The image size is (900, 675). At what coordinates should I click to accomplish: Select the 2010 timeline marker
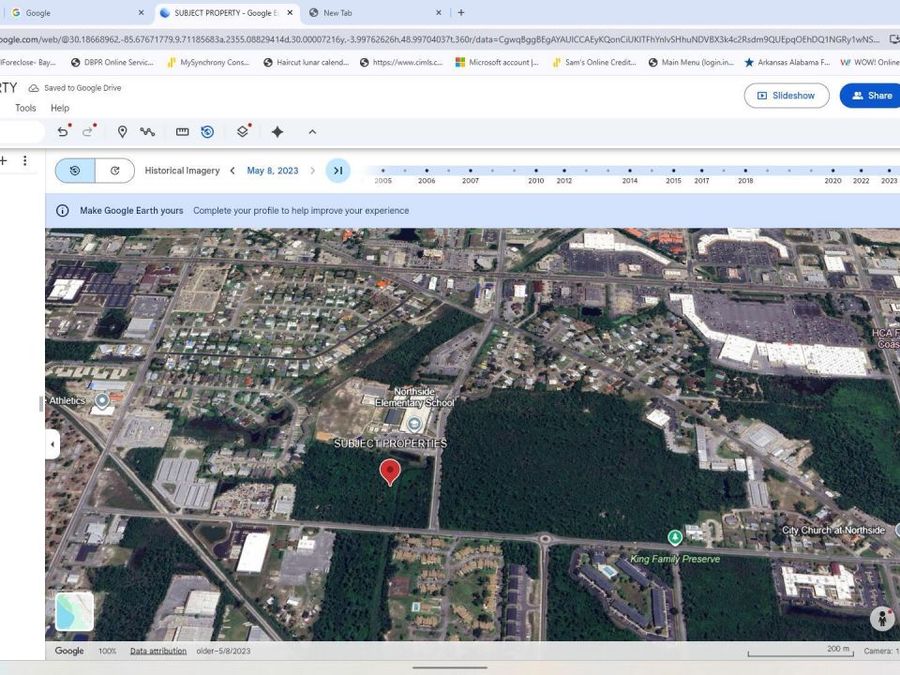click(x=536, y=170)
